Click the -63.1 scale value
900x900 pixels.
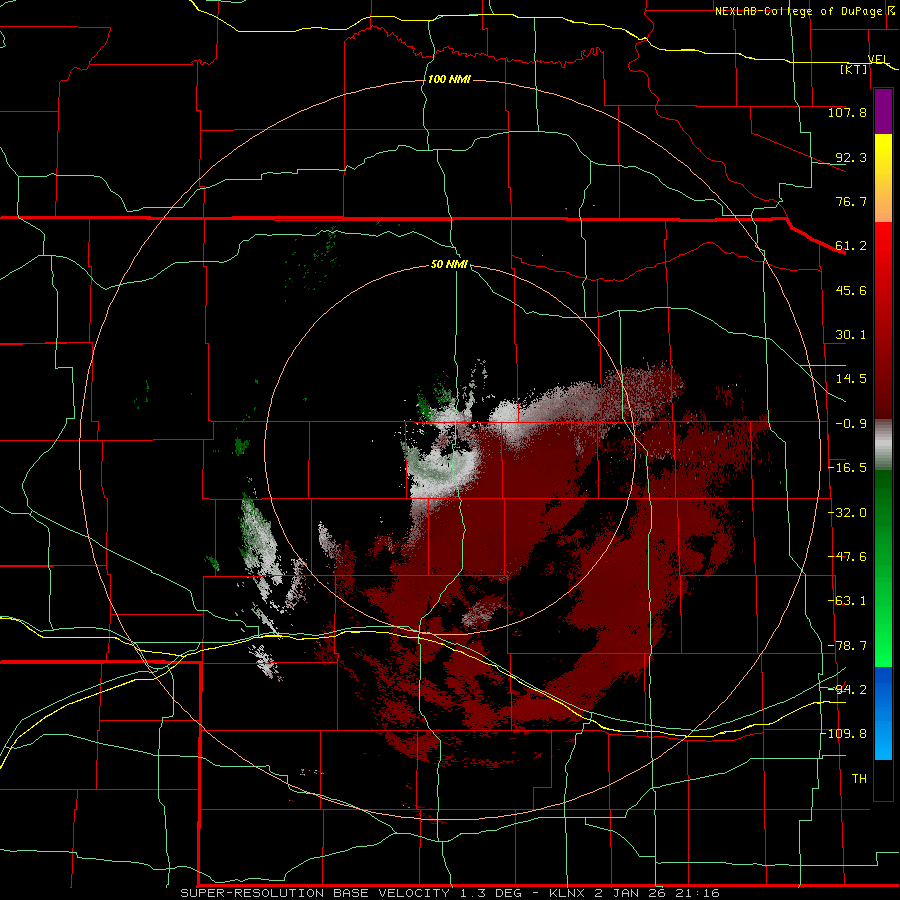click(847, 601)
